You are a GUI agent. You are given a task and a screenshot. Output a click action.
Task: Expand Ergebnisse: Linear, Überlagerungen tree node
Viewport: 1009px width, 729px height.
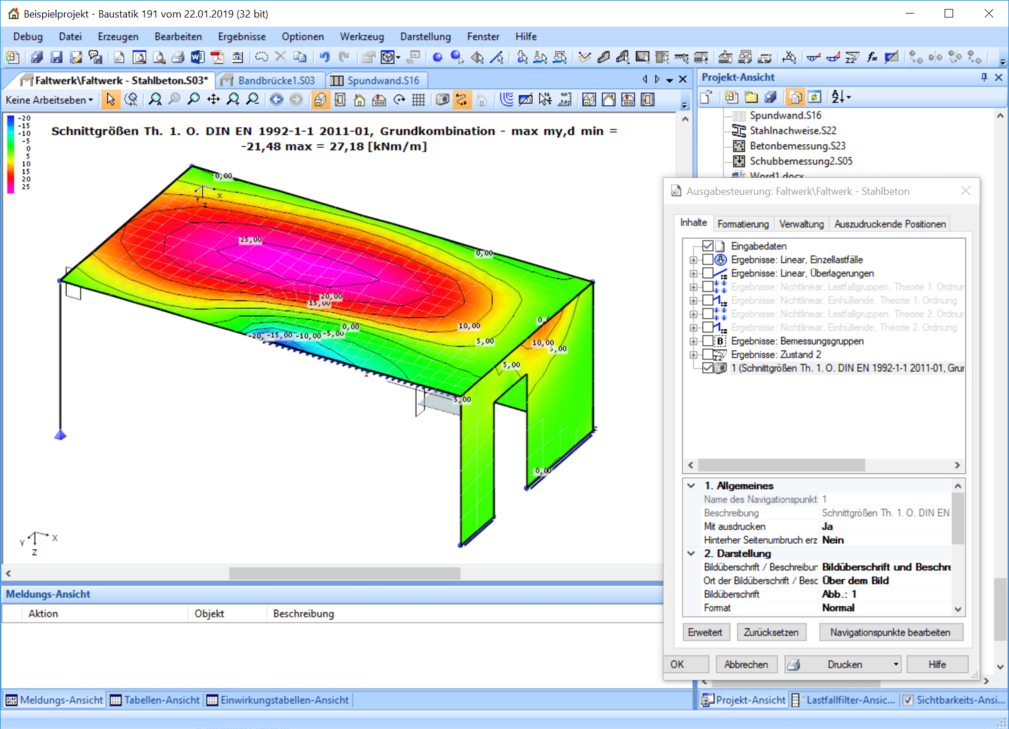tap(693, 273)
